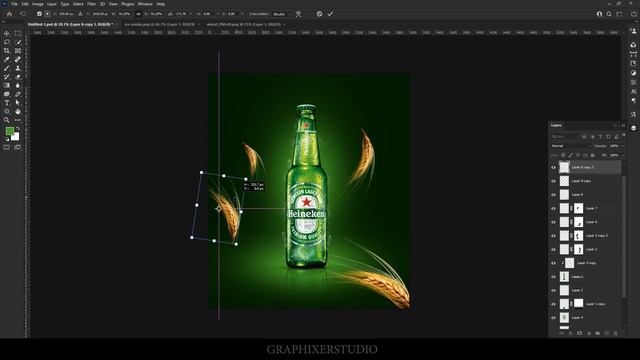Hide Layer 8 copy 2 via eye icon
640x360 pixels.
pyautogui.click(x=553, y=167)
